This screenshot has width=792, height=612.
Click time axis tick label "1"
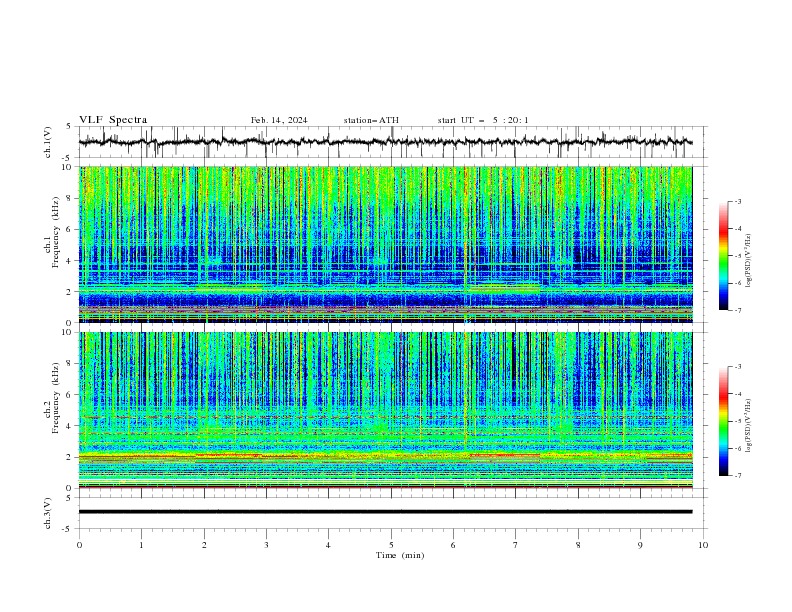[141, 545]
